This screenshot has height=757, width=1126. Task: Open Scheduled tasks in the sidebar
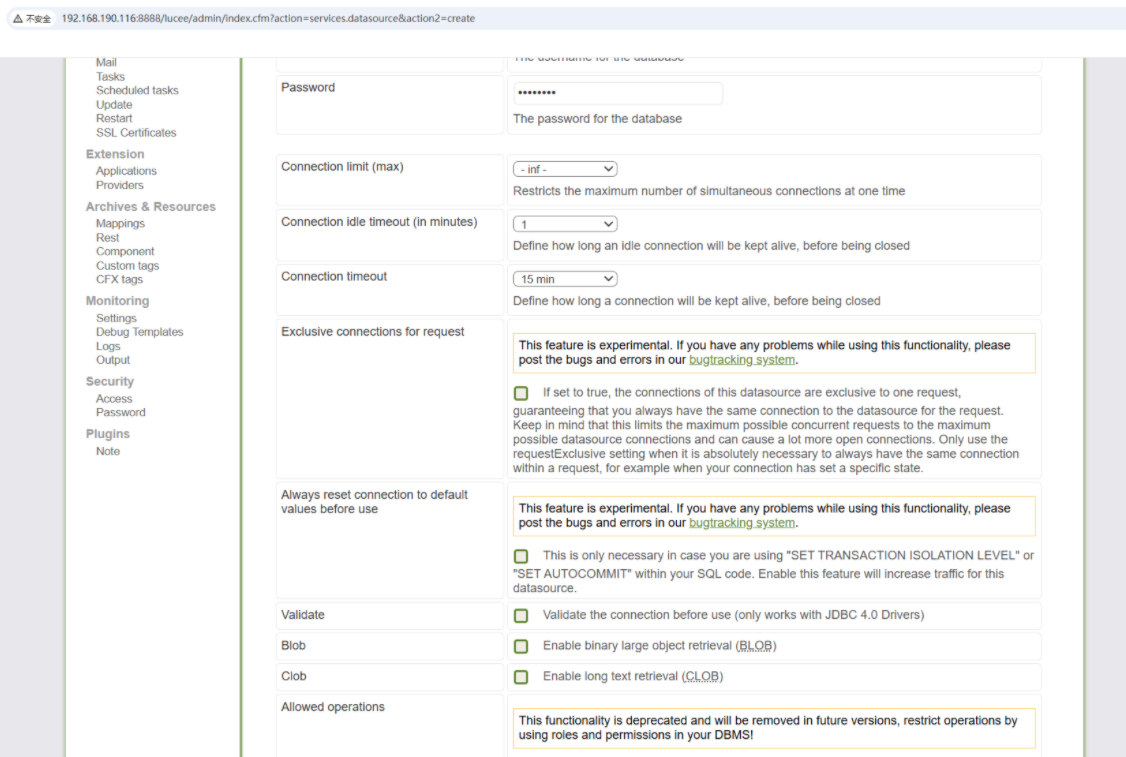(137, 90)
